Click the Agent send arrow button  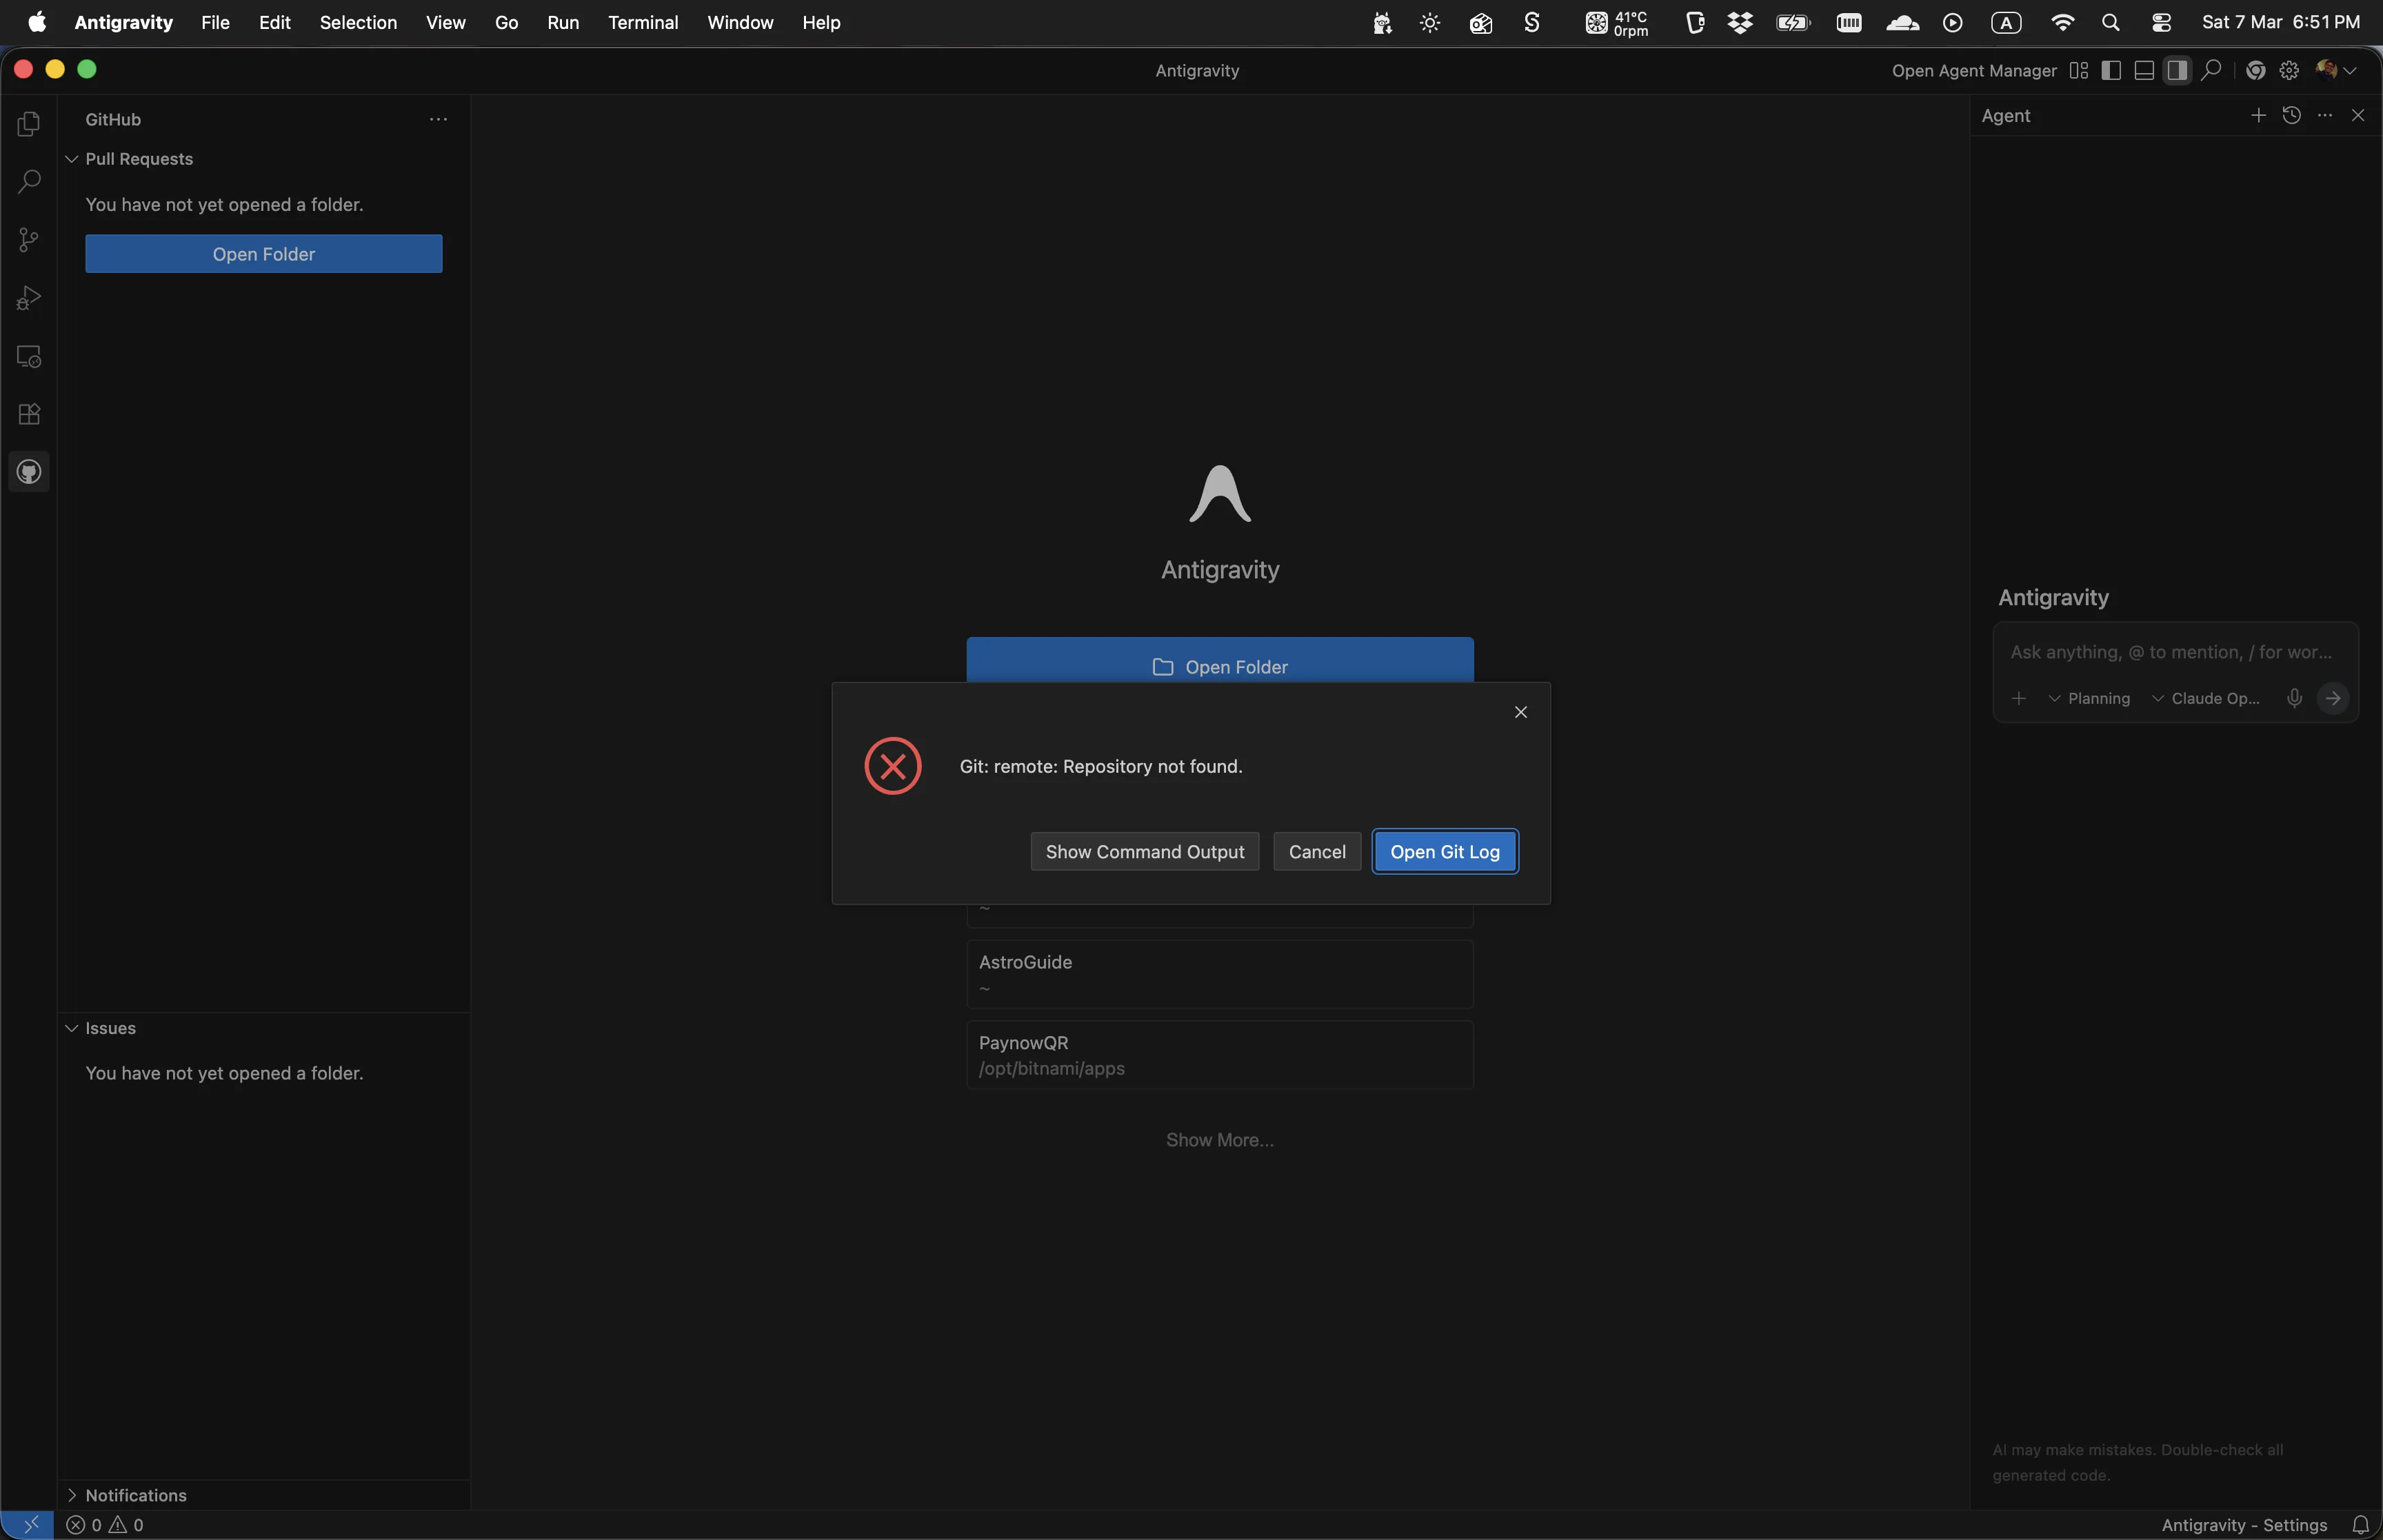(x=2333, y=698)
